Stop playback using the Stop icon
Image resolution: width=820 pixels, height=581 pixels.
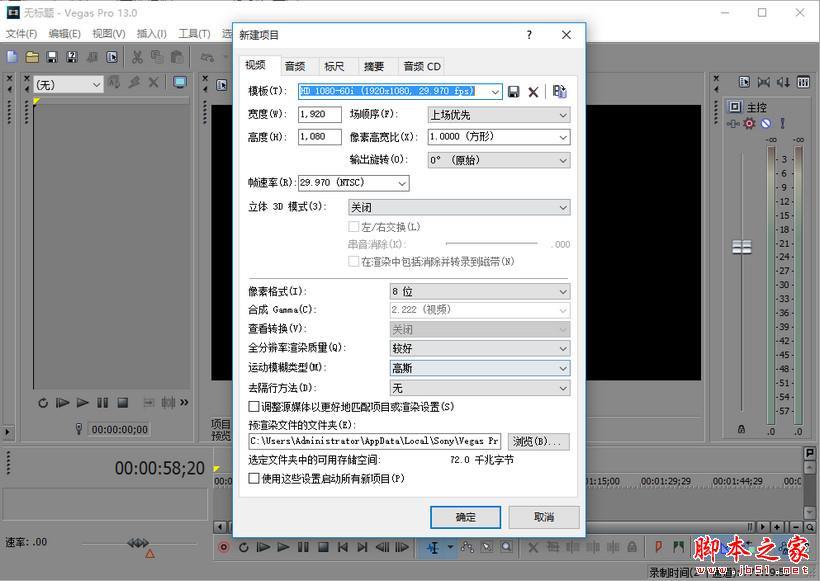[324, 547]
